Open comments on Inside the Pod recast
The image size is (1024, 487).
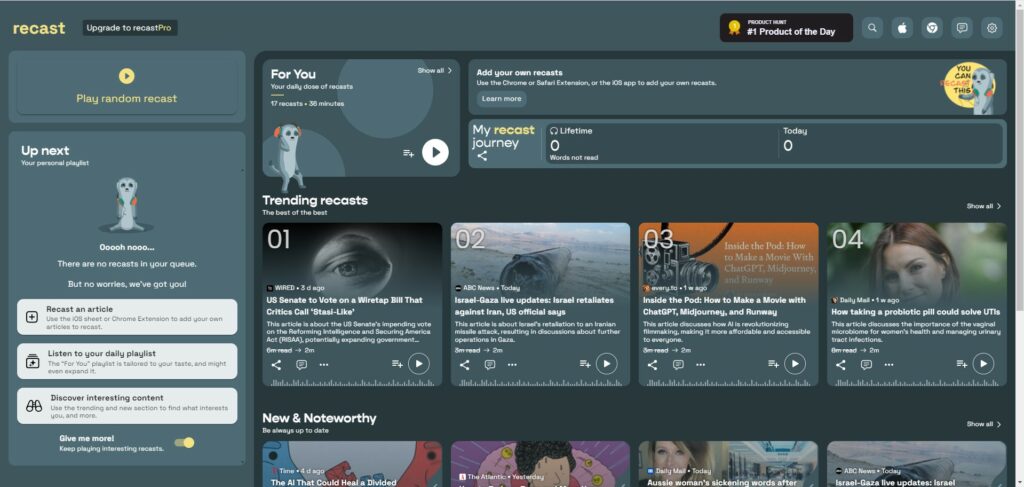coord(678,365)
